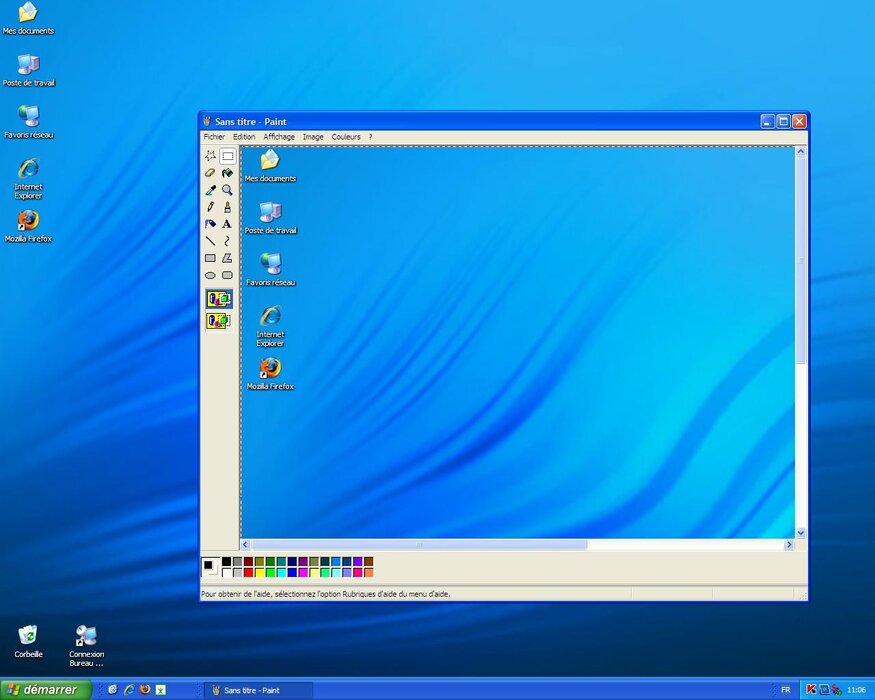Select the Pencil tool
The height and width of the screenshot is (700, 875).
(x=210, y=207)
